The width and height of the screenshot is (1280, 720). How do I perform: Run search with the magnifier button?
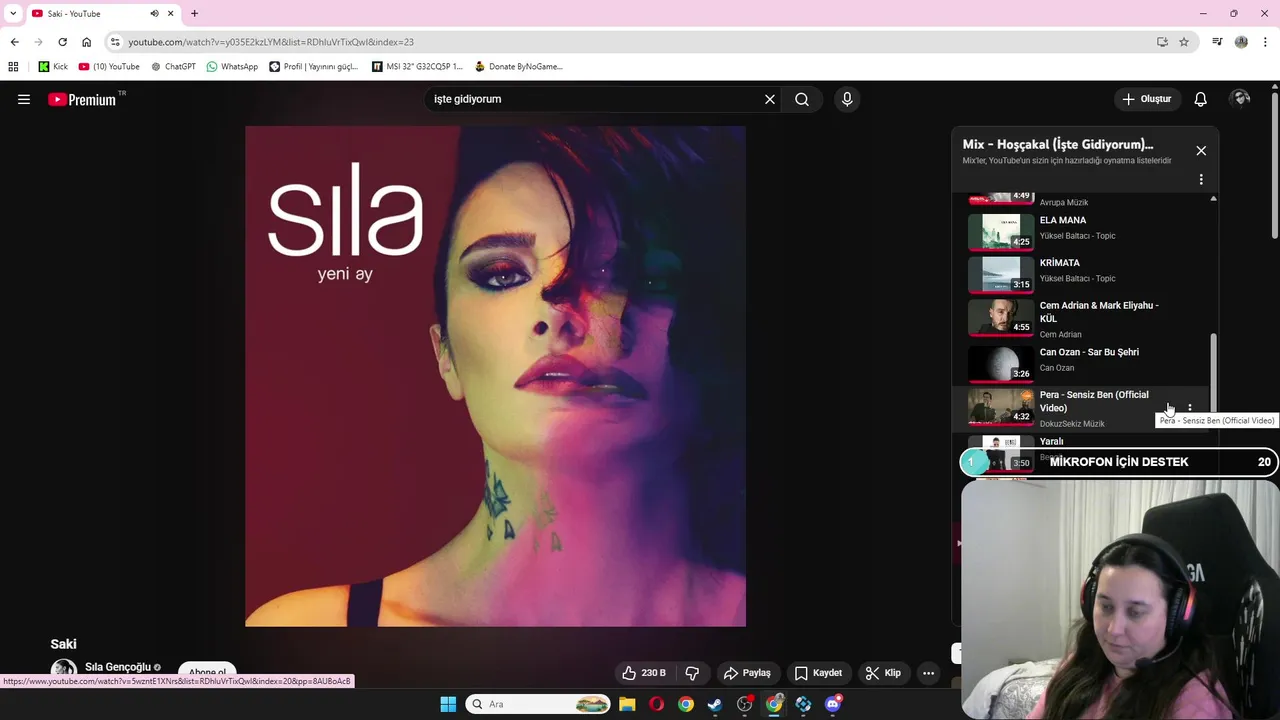[x=802, y=99]
